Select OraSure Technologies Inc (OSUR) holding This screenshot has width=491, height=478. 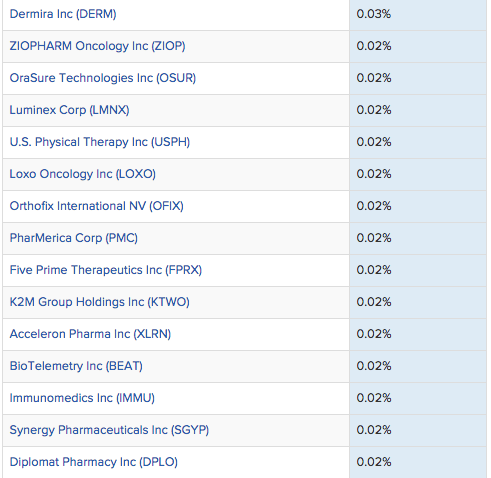click(x=103, y=78)
